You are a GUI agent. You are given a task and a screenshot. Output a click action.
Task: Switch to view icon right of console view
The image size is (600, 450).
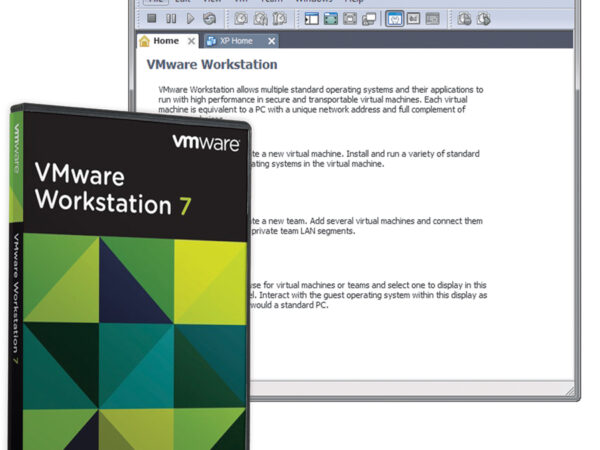413,18
